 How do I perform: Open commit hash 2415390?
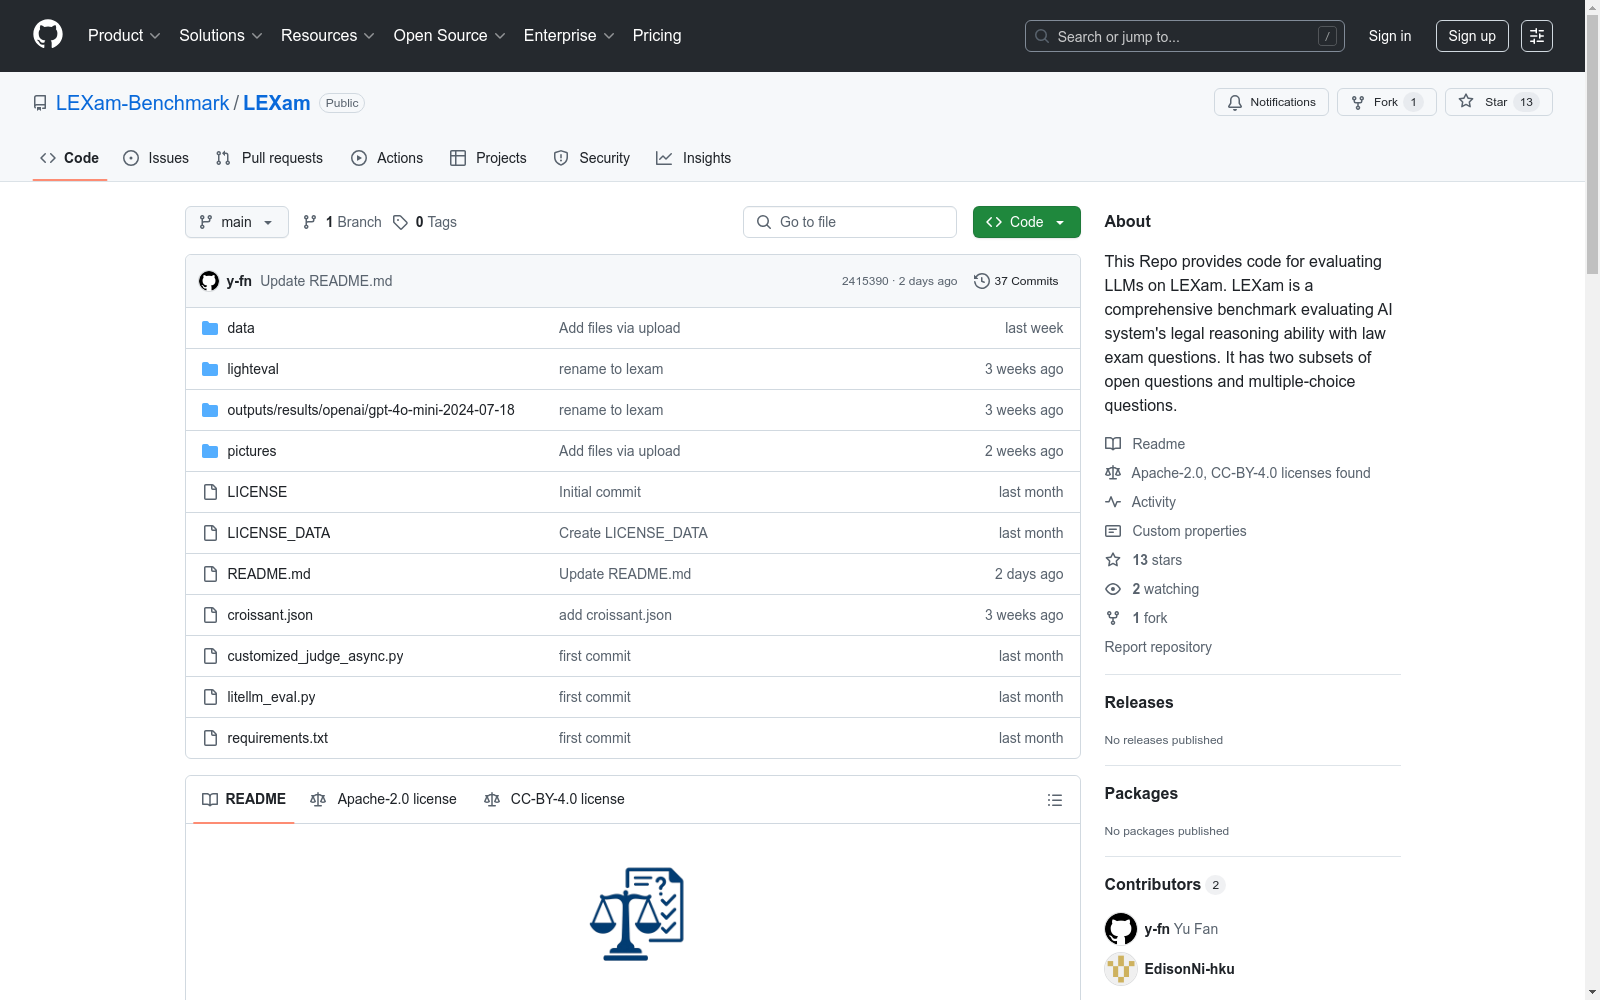tap(865, 281)
